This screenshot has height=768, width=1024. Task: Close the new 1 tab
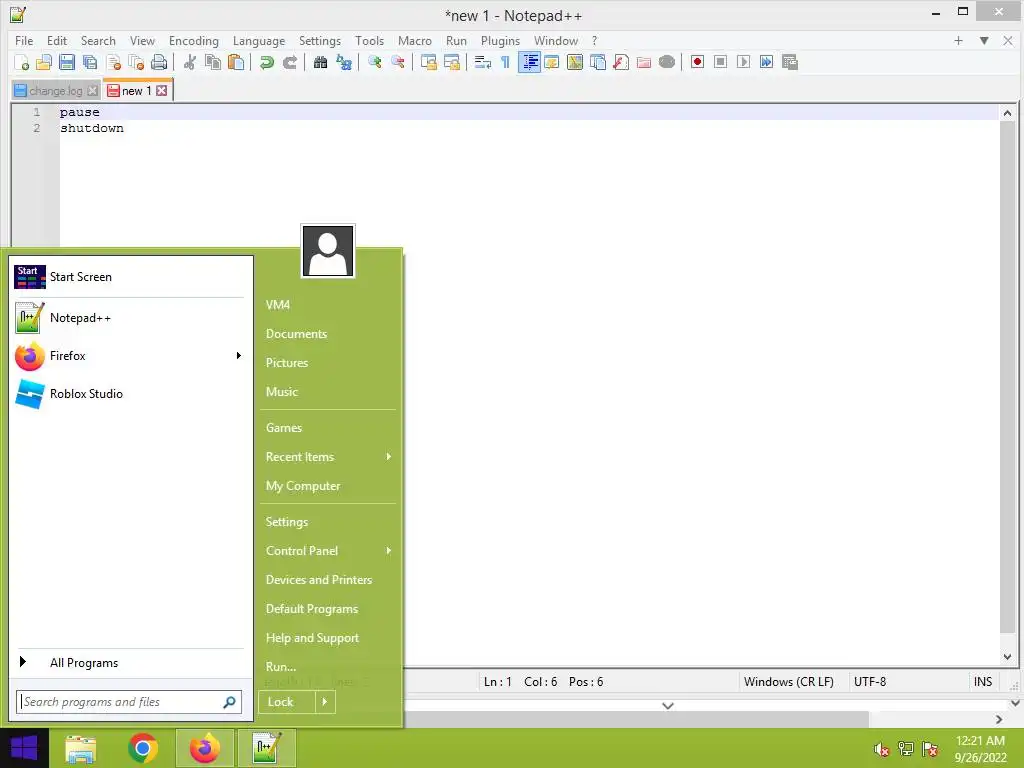161,91
